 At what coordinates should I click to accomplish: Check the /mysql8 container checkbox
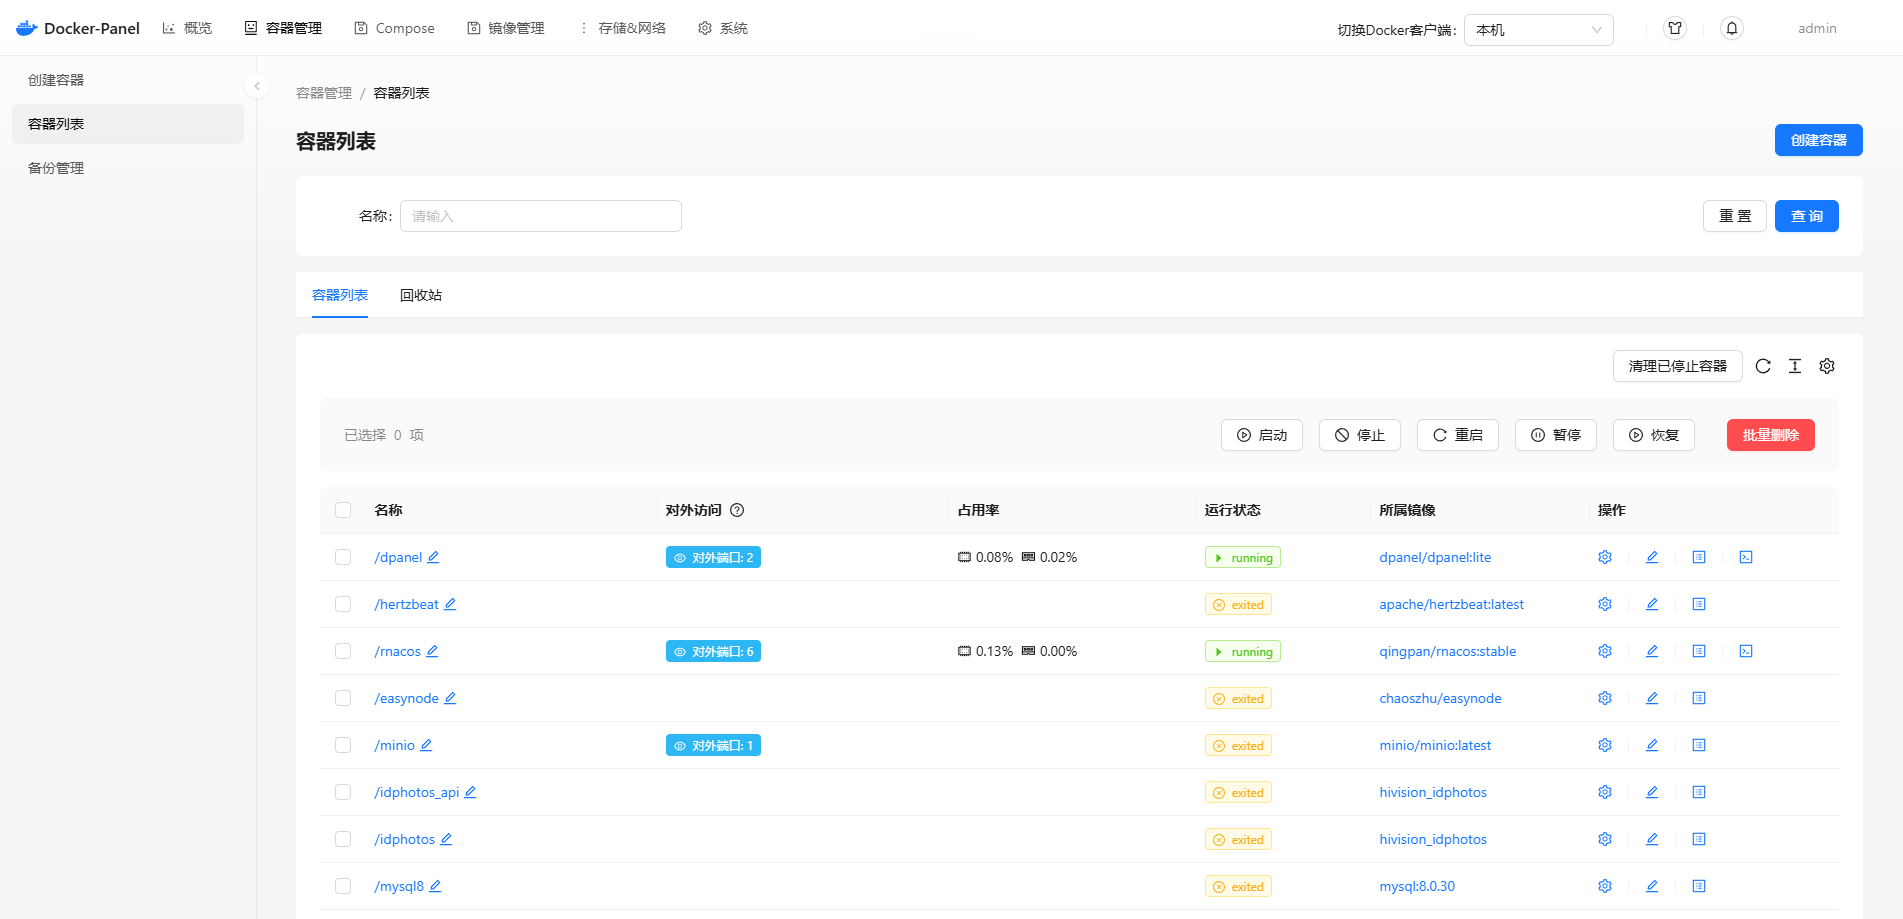click(343, 886)
